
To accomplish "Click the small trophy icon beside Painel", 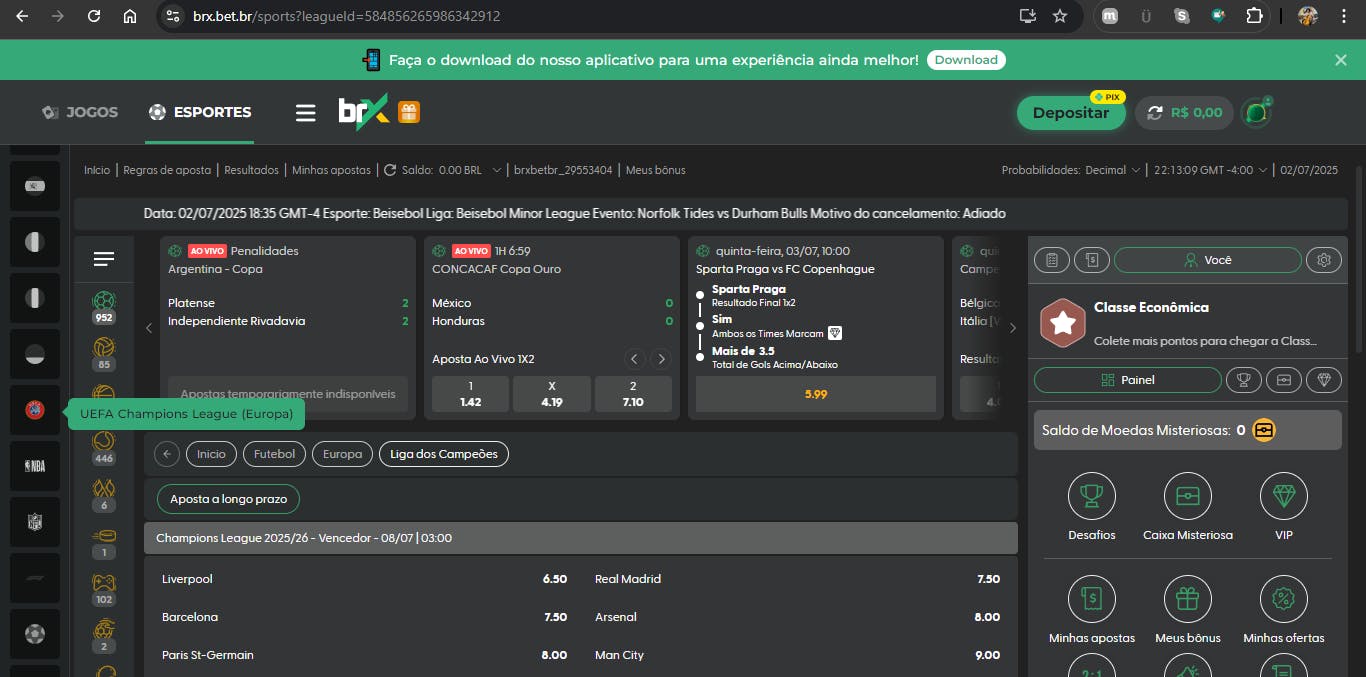I will click(x=1244, y=380).
